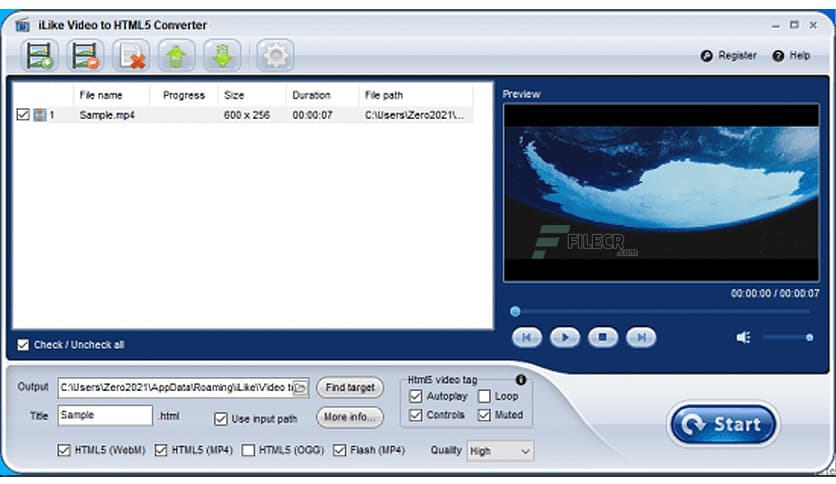Move the selected file up with the green up arrow

pos(176,55)
